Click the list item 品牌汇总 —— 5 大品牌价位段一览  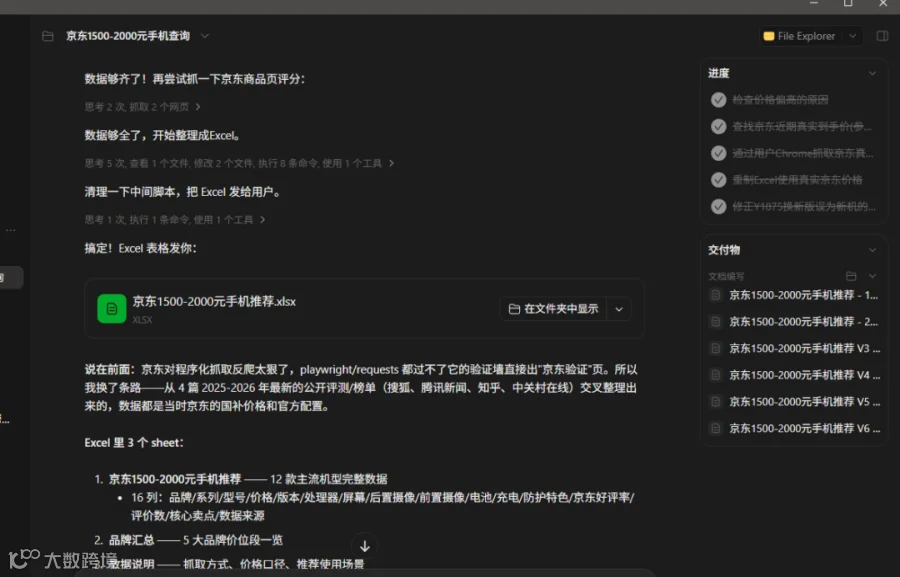coord(196,540)
